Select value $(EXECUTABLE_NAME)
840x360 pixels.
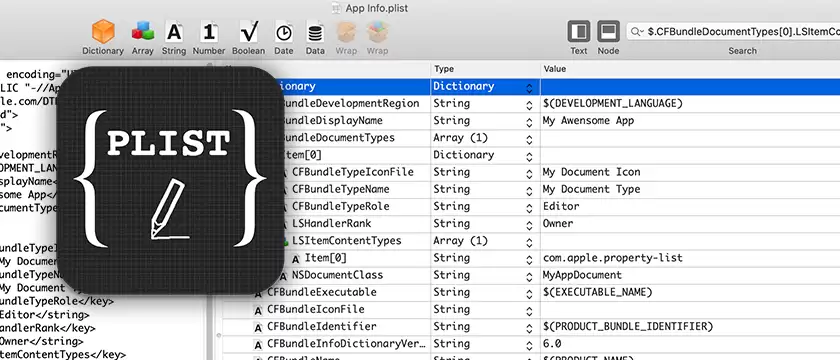point(597,292)
